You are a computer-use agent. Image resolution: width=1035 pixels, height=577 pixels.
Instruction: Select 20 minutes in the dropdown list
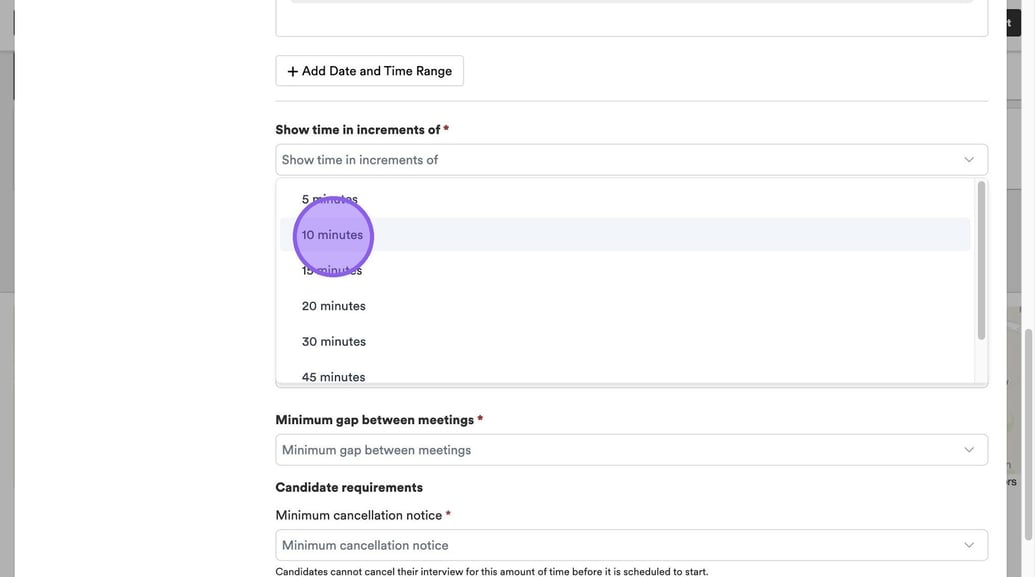tap(334, 306)
